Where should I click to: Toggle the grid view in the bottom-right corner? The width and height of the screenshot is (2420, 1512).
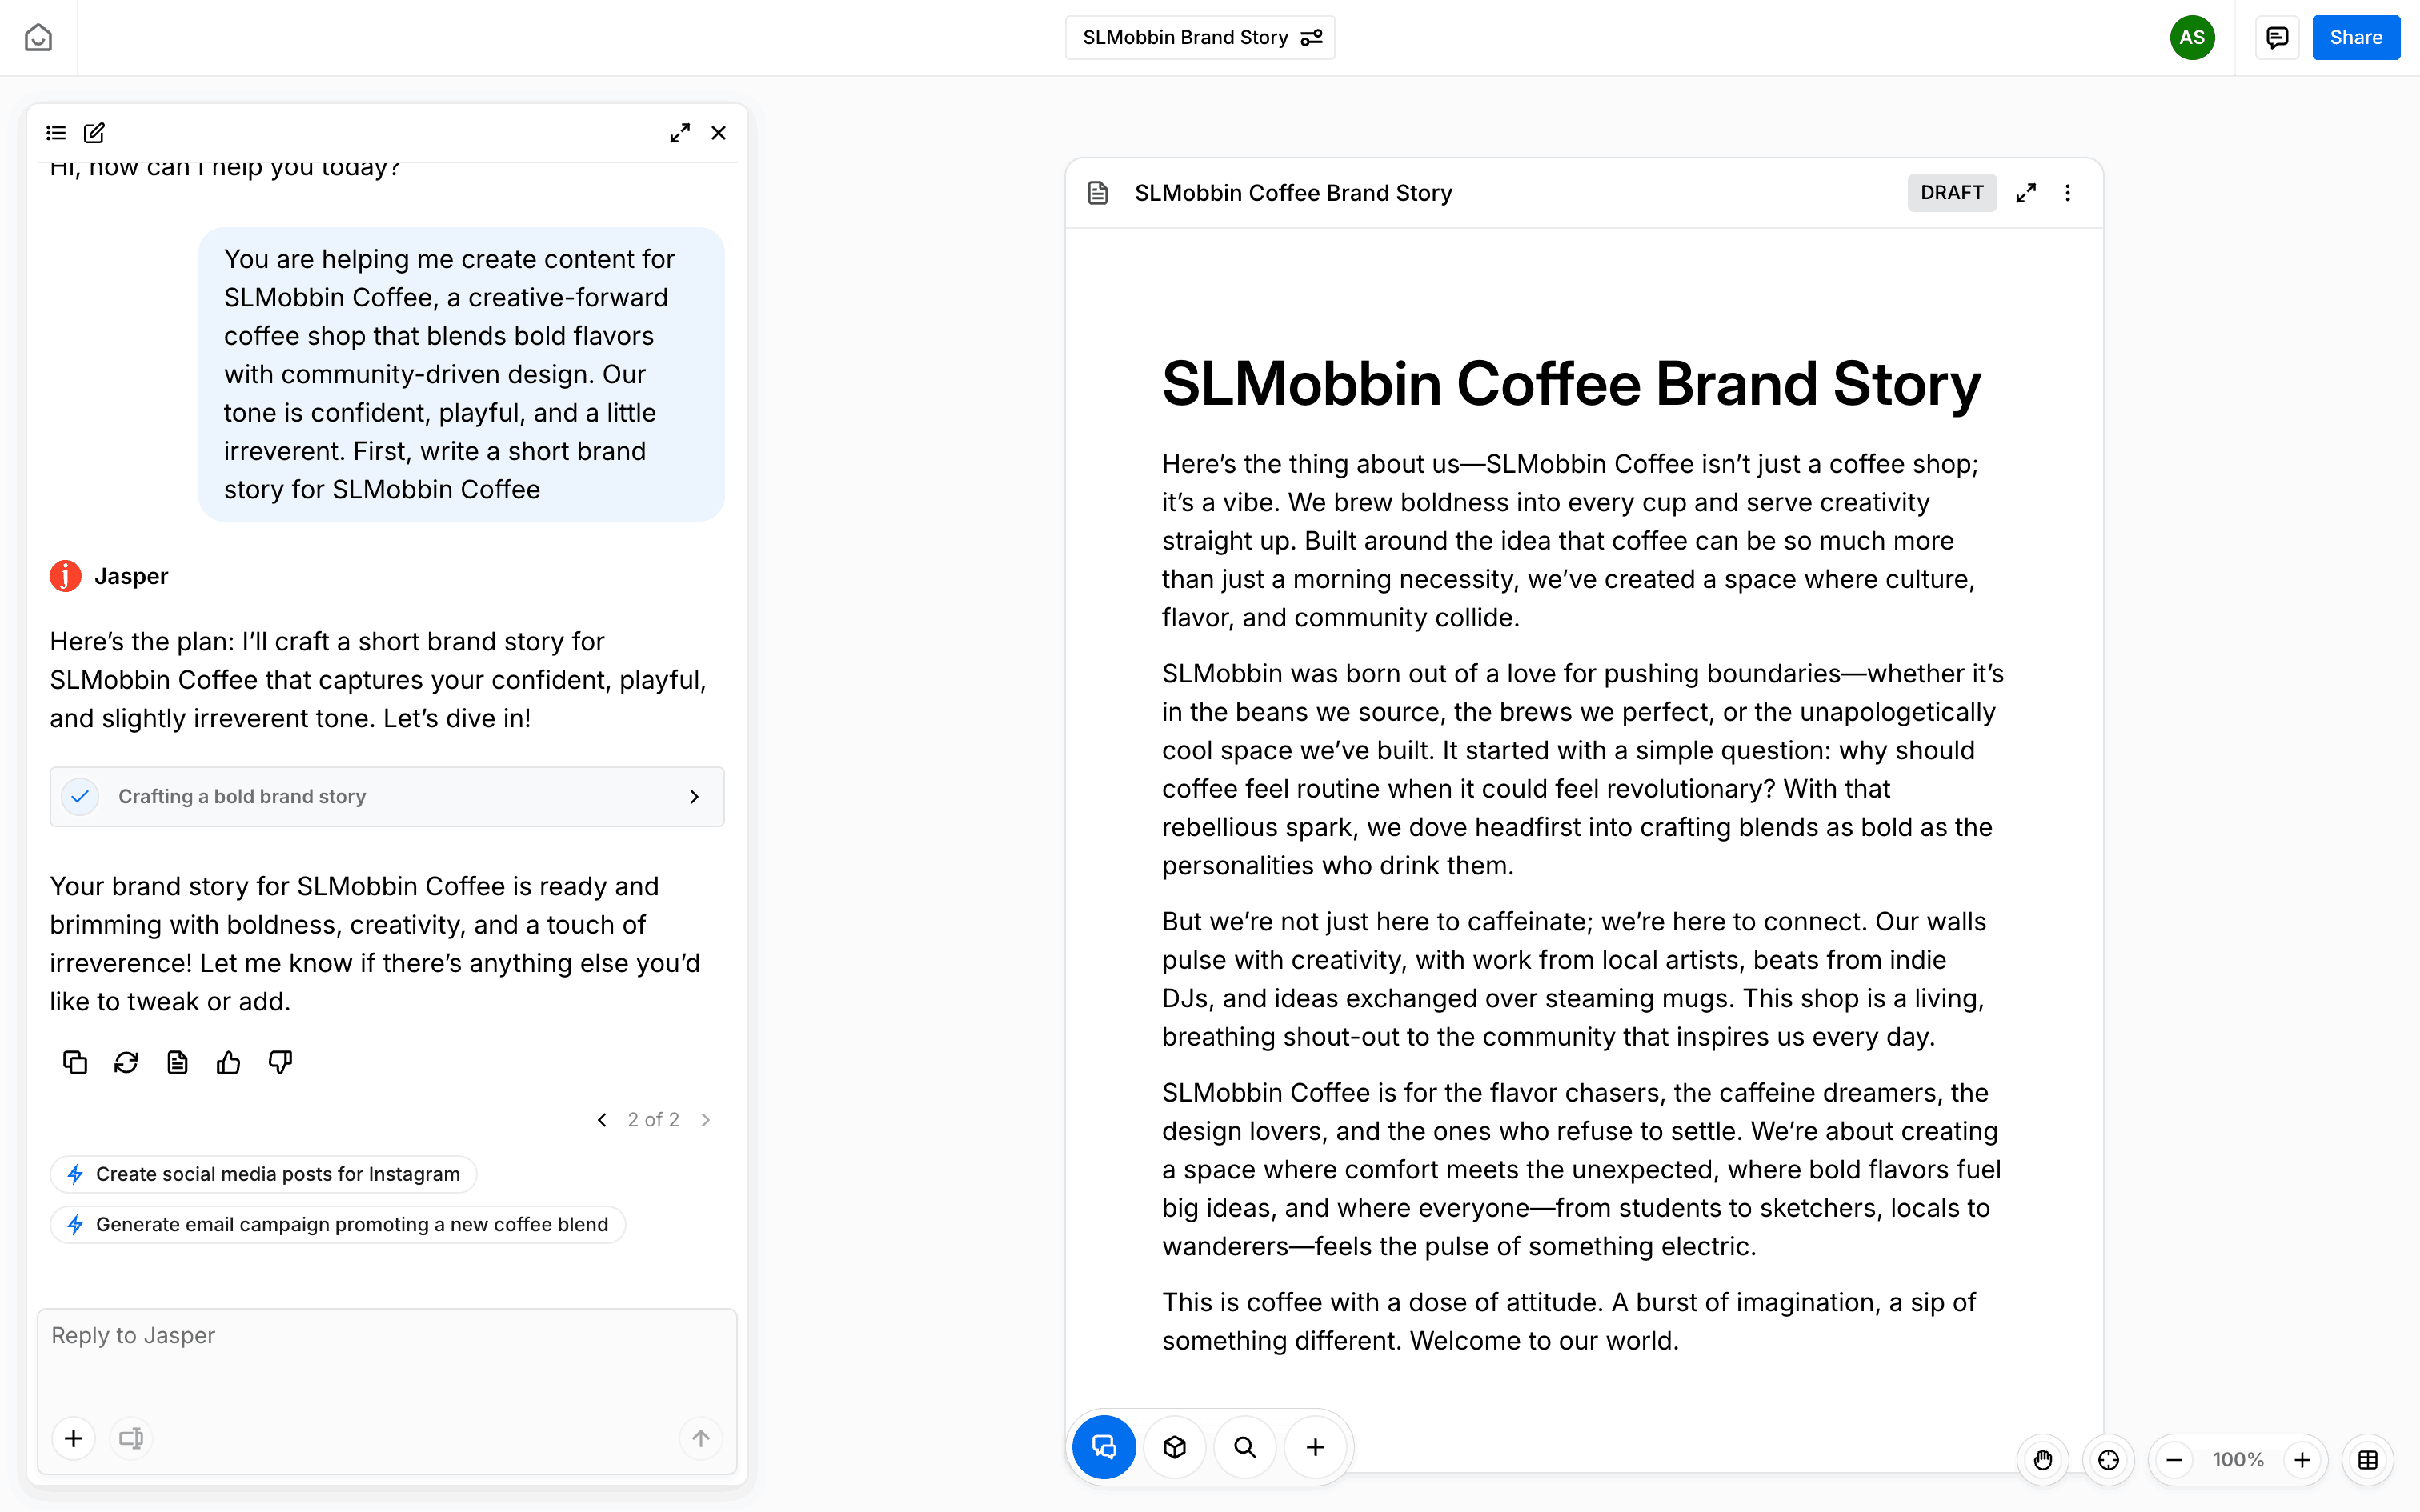2367,1459
